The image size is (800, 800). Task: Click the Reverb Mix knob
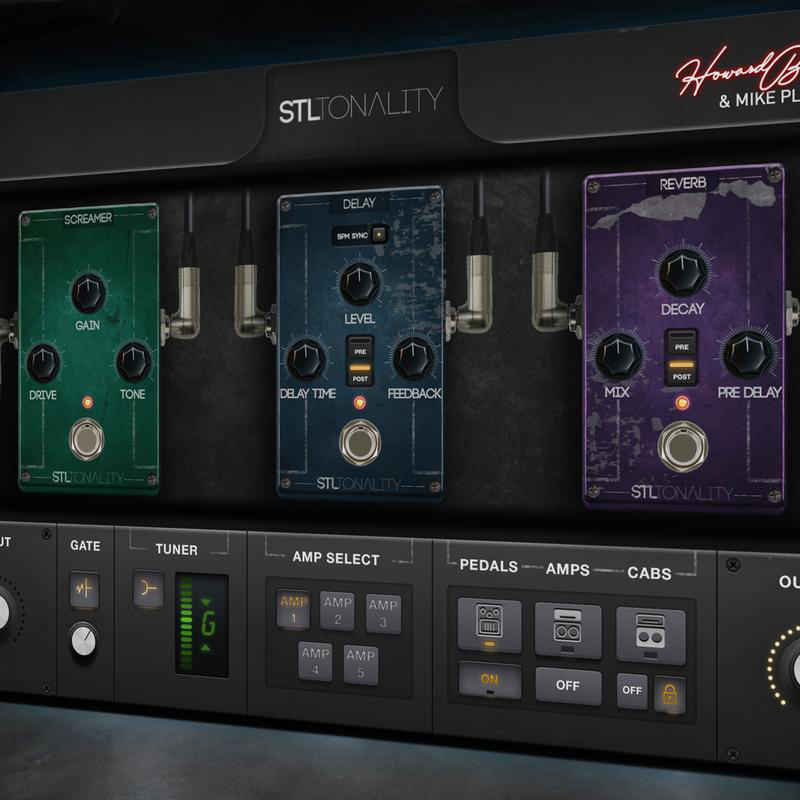(619, 356)
